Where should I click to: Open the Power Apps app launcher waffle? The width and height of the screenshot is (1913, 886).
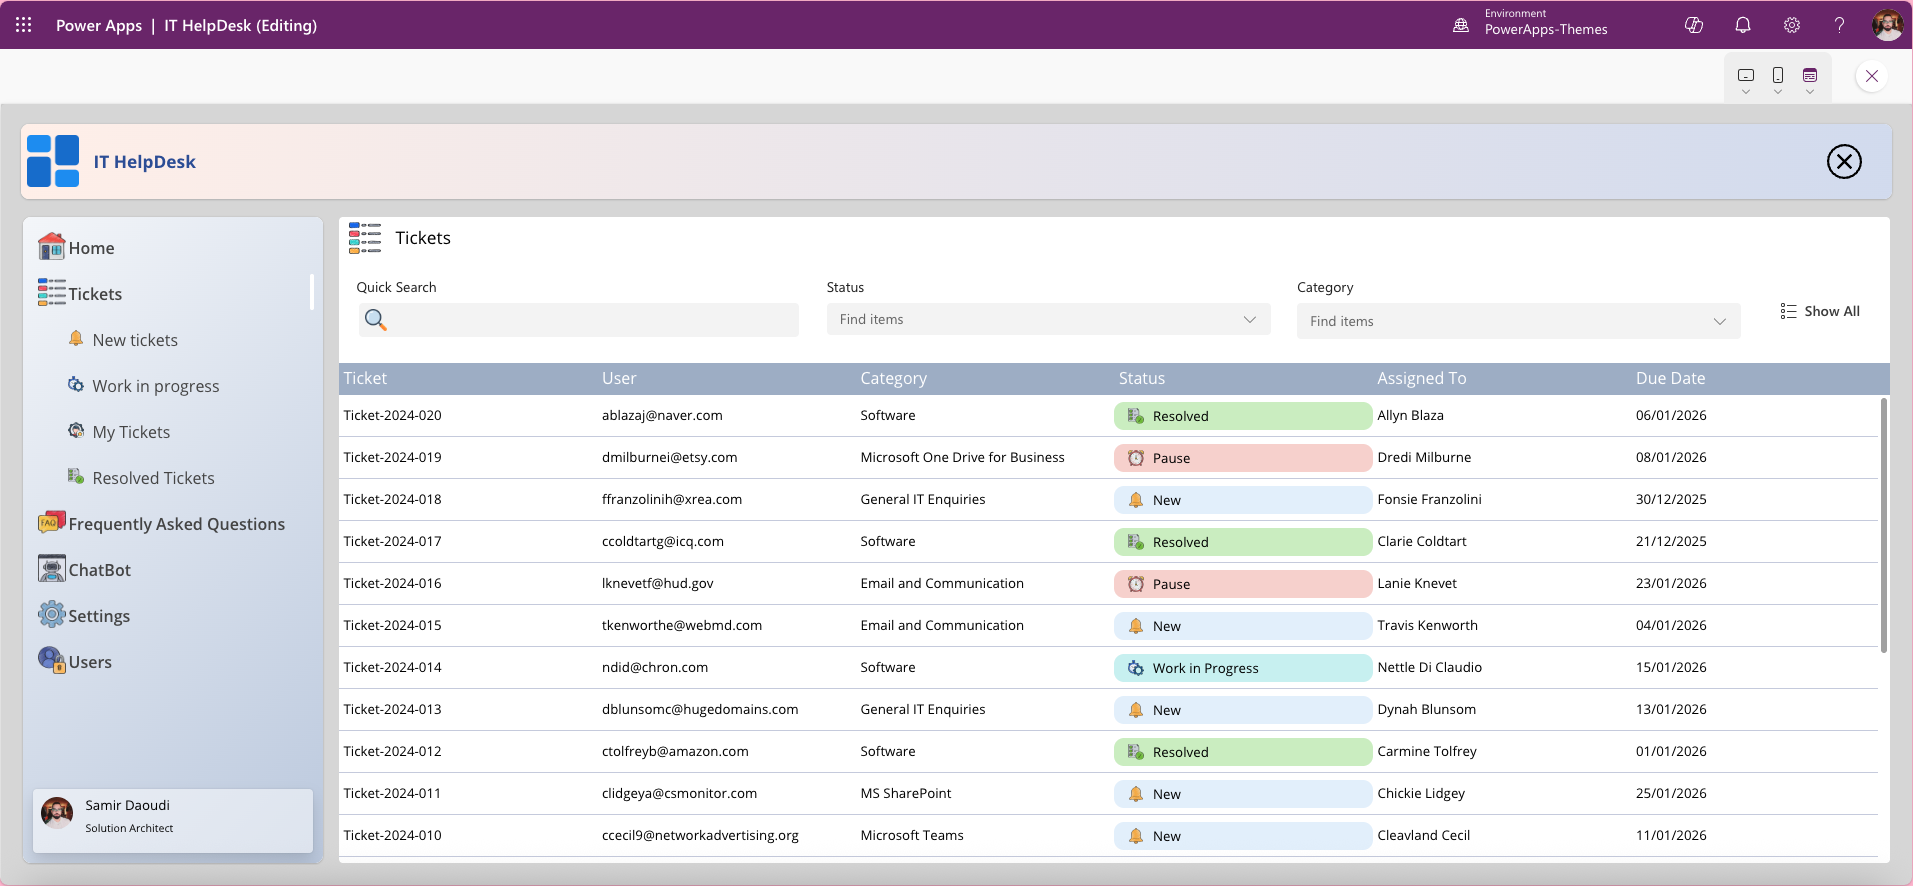[24, 25]
